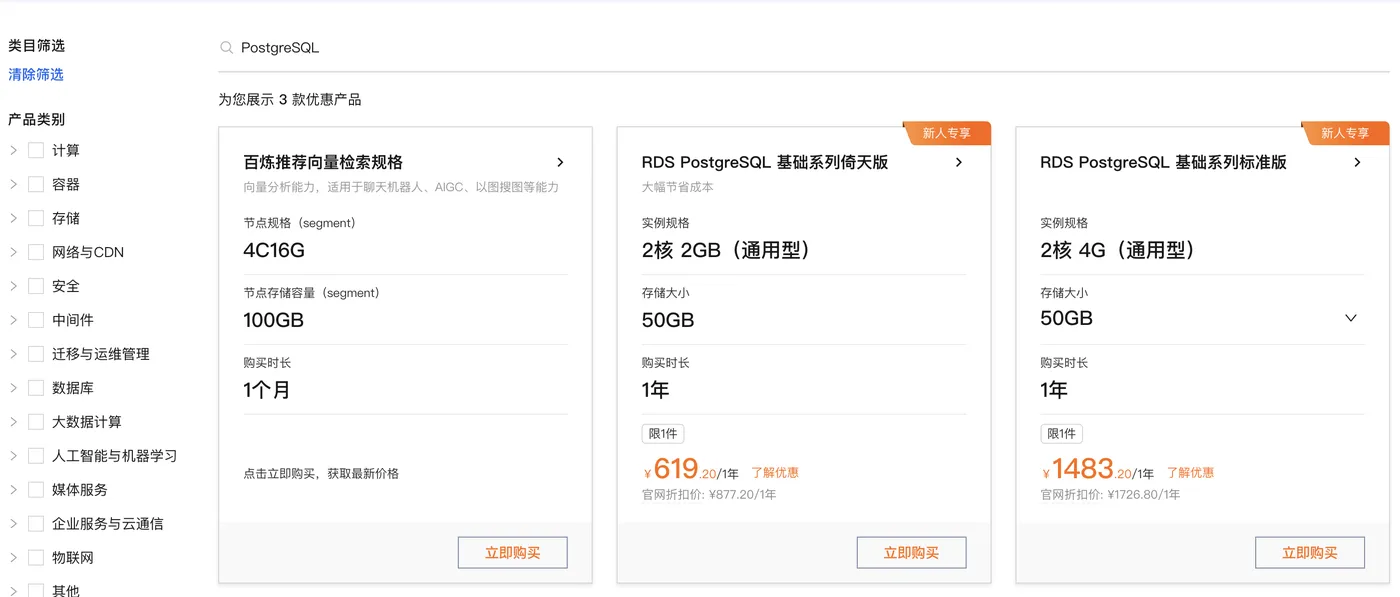The image size is (1400, 597).
Task: Check the 物联网 category checkbox
Action: click(x=35, y=557)
